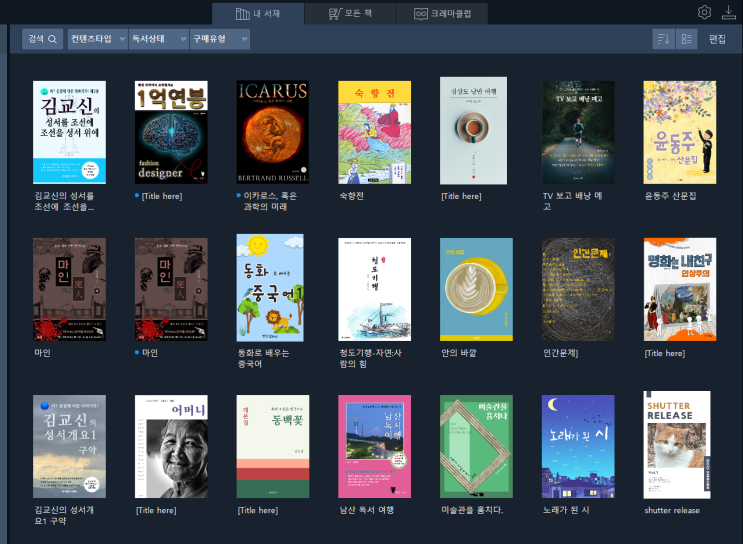This screenshot has width=743, height=544.
Task: Click '[Title here]' under 1억연봉 cover
Action: 162,196
